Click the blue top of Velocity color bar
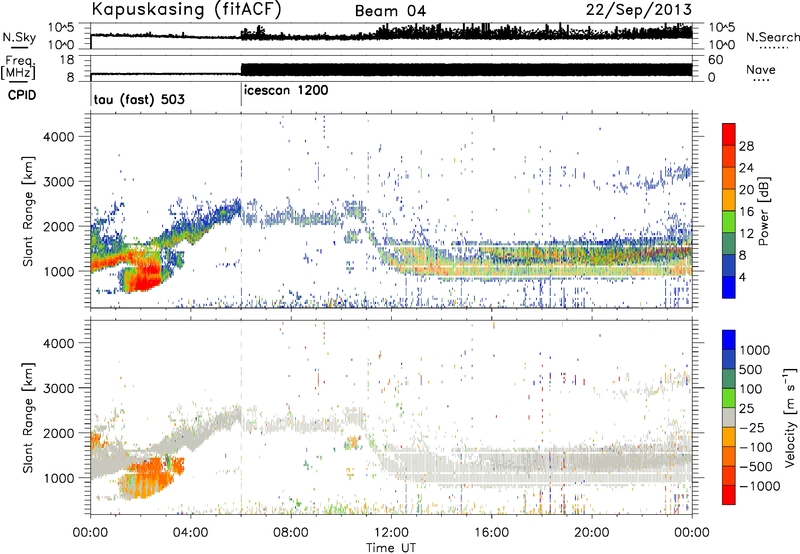Screen dimensions: 800x554 [729, 340]
